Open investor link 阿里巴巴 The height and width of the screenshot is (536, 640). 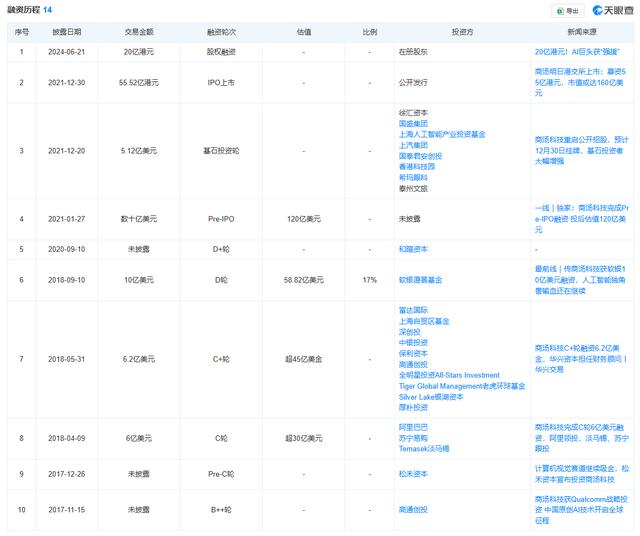tap(413, 427)
